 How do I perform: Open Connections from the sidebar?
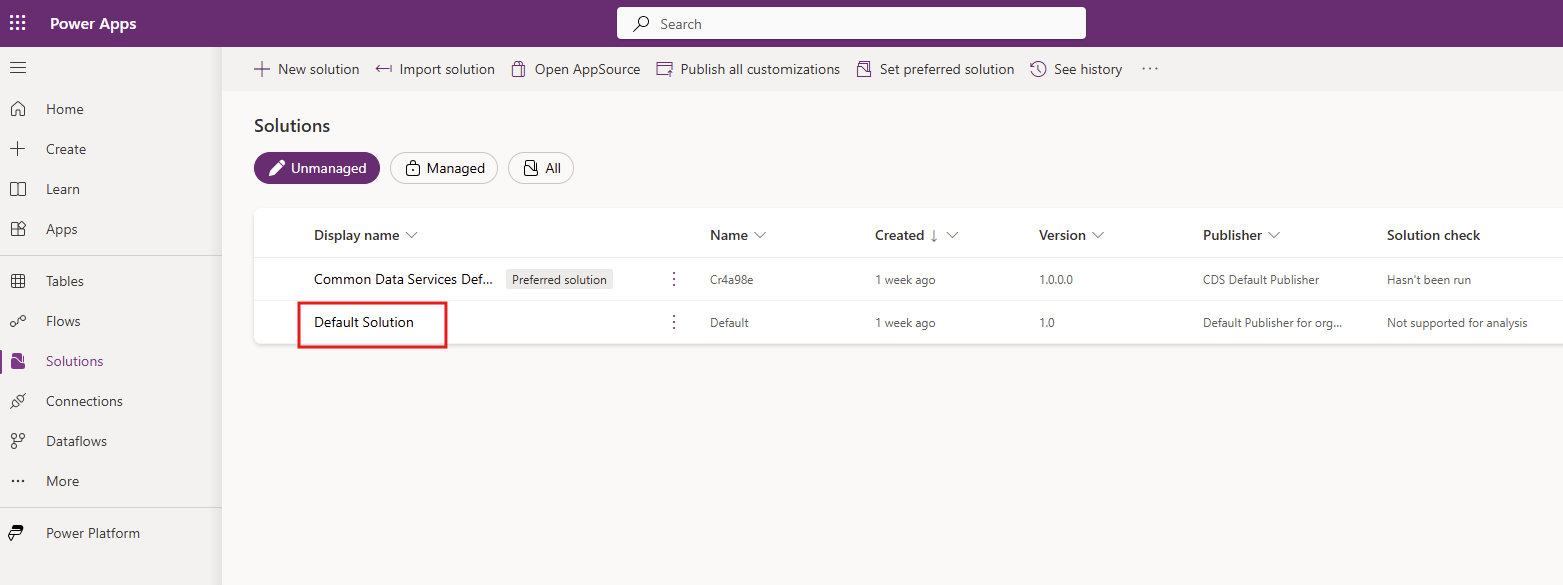pyautogui.click(x=84, y=401)
